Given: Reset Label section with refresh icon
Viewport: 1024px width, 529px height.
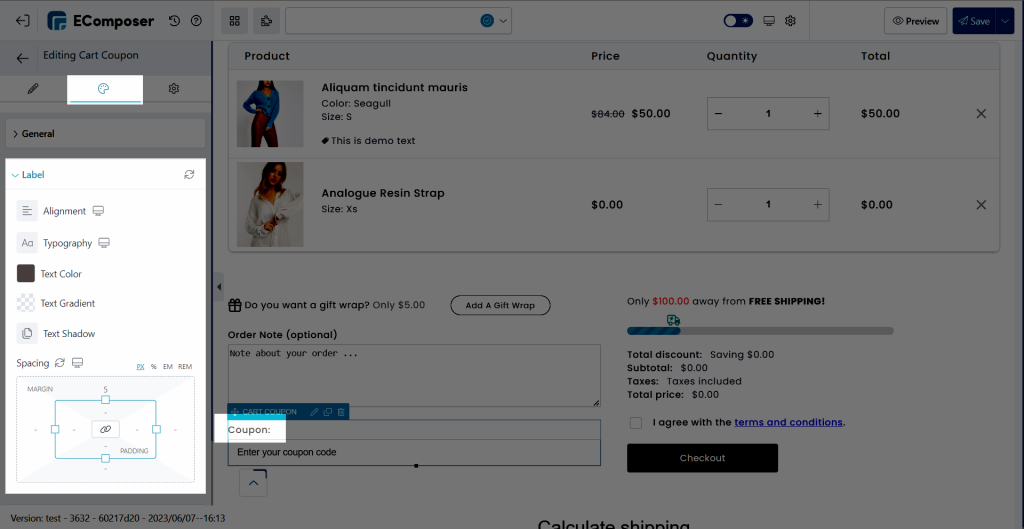Looking at the screenshot, I should click(x=189, y=174).
